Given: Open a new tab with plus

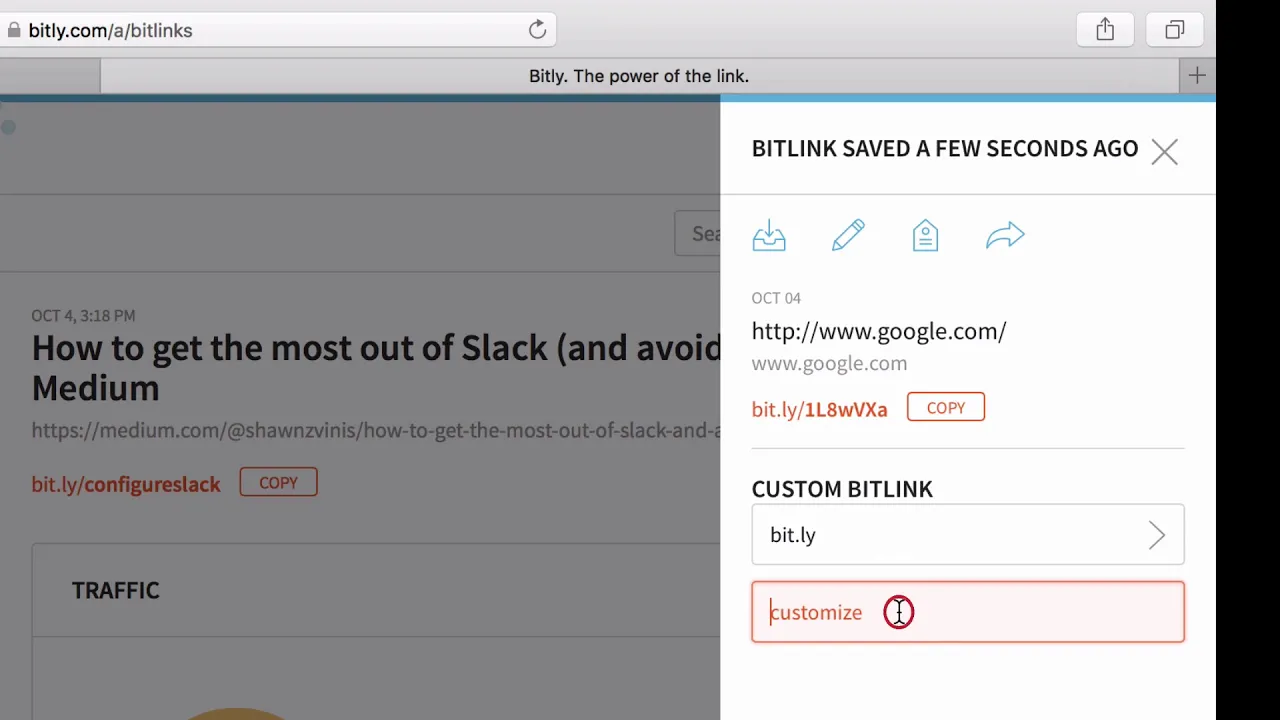Looking at the screenshot, I should [x=1197, y=76].
